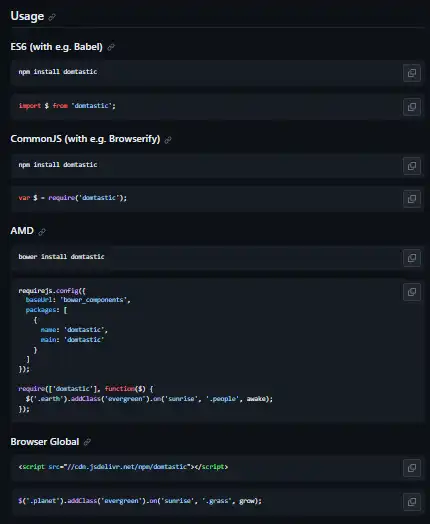
Task: Click the 'packages: [' line
Action: (46, 310)
